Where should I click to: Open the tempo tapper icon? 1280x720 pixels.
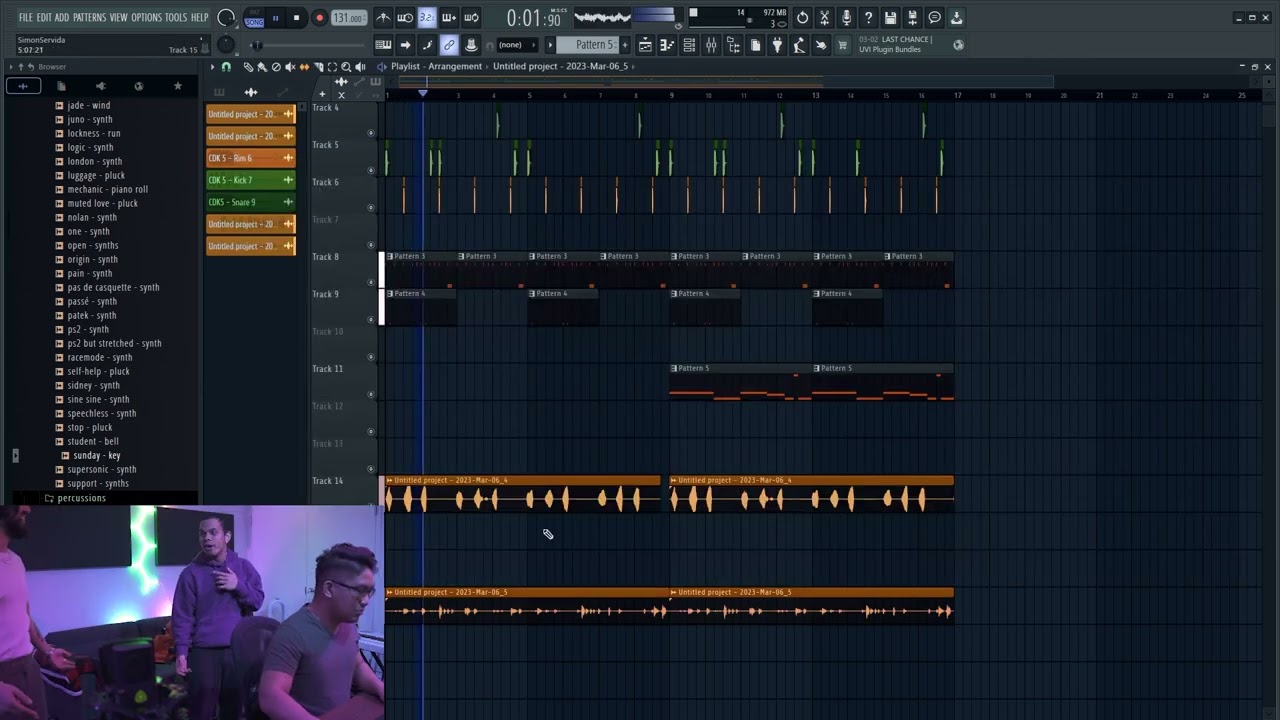[x=799, y=45]
